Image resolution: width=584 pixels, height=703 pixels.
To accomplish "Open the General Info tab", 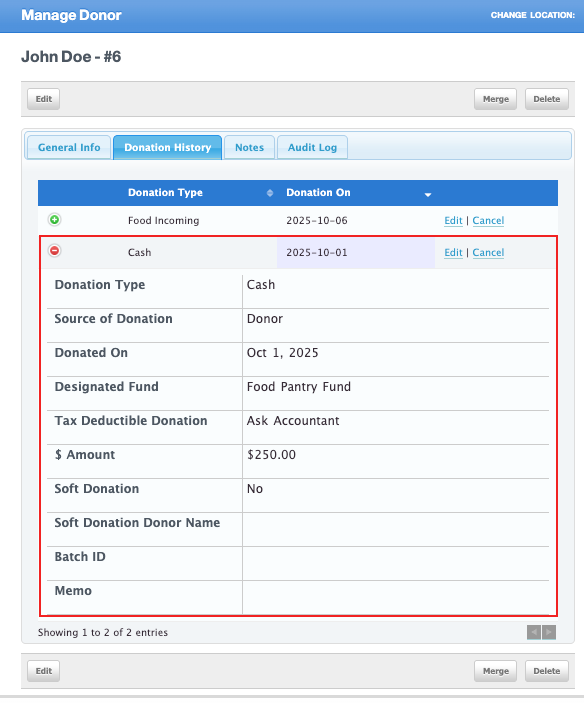I will pos(69,148).
